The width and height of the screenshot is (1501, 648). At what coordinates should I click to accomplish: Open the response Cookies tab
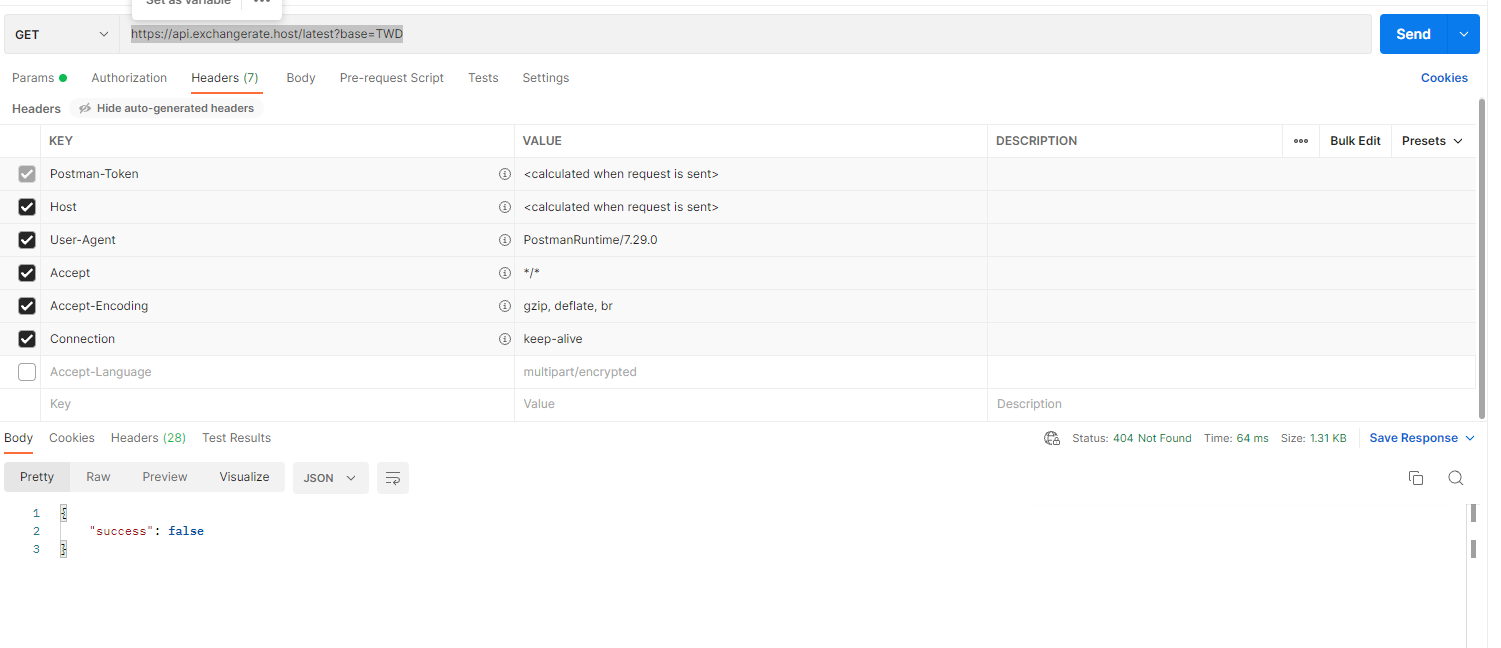click(72, 438)
